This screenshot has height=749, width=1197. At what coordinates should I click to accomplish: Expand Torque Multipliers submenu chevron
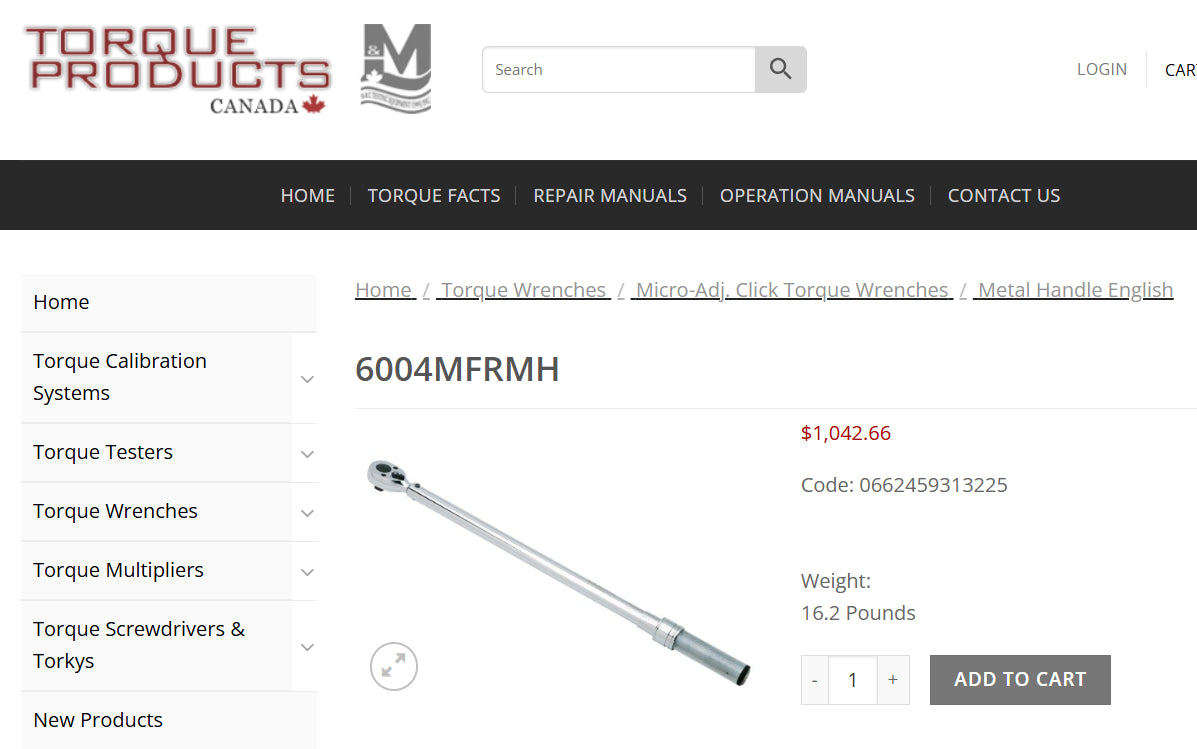307,572
